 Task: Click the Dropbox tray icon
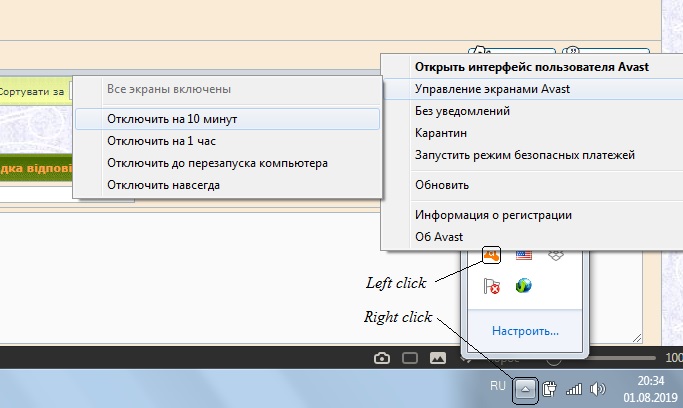pyautogui.click(x=556, y=255)
